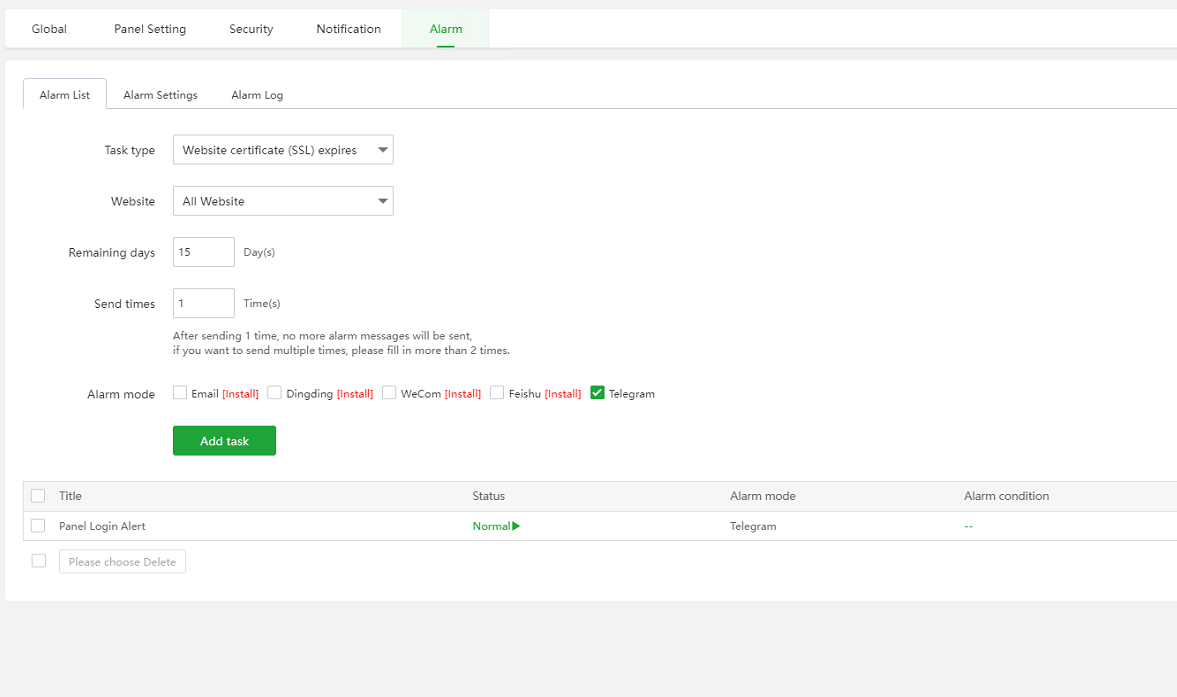The height and width of the screenshot is (697, 1177).
Task: Uncheck the Telegram alarm mode
Action: (x=597, y=393)
